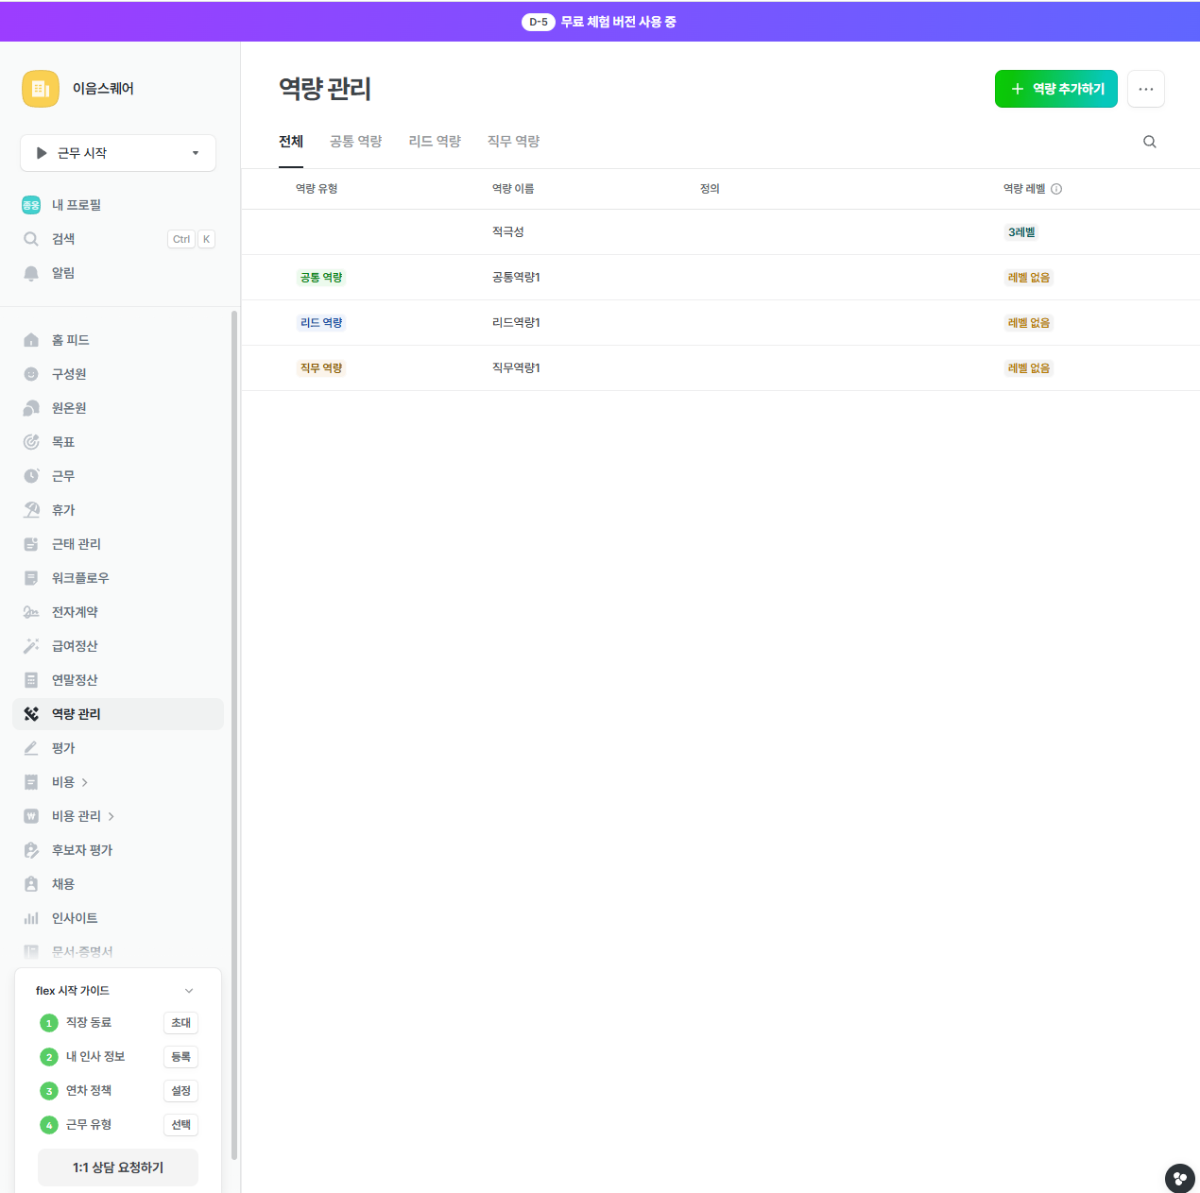Click the info icon beside 역량 레벨
The width and height of the screenshot is (1200, 1193).
point(1057,189)
